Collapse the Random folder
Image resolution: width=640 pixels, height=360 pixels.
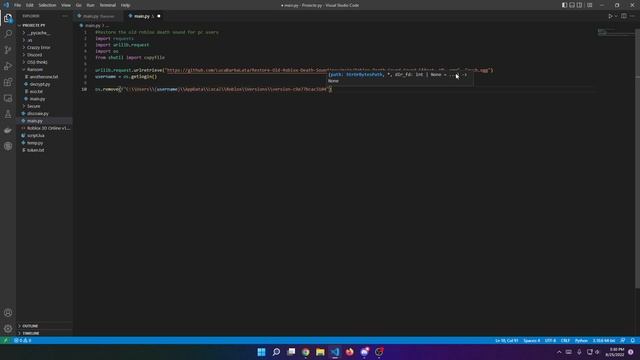44,69
